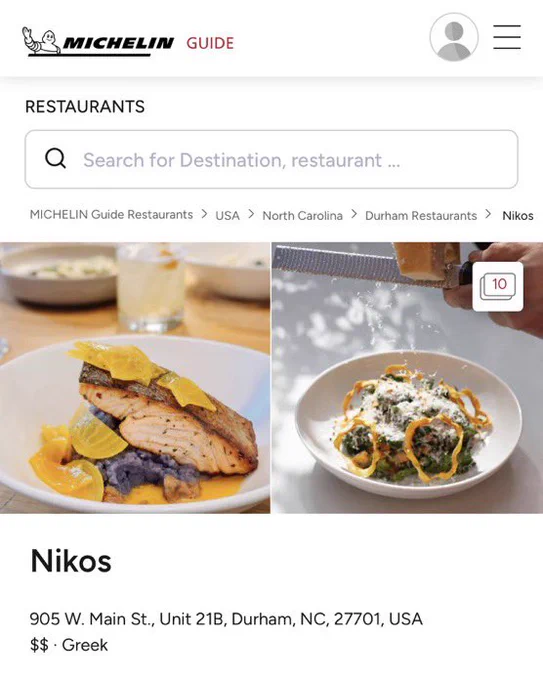
Task: Select the USA breadcrumb link
Action: (x=227, y=216)
